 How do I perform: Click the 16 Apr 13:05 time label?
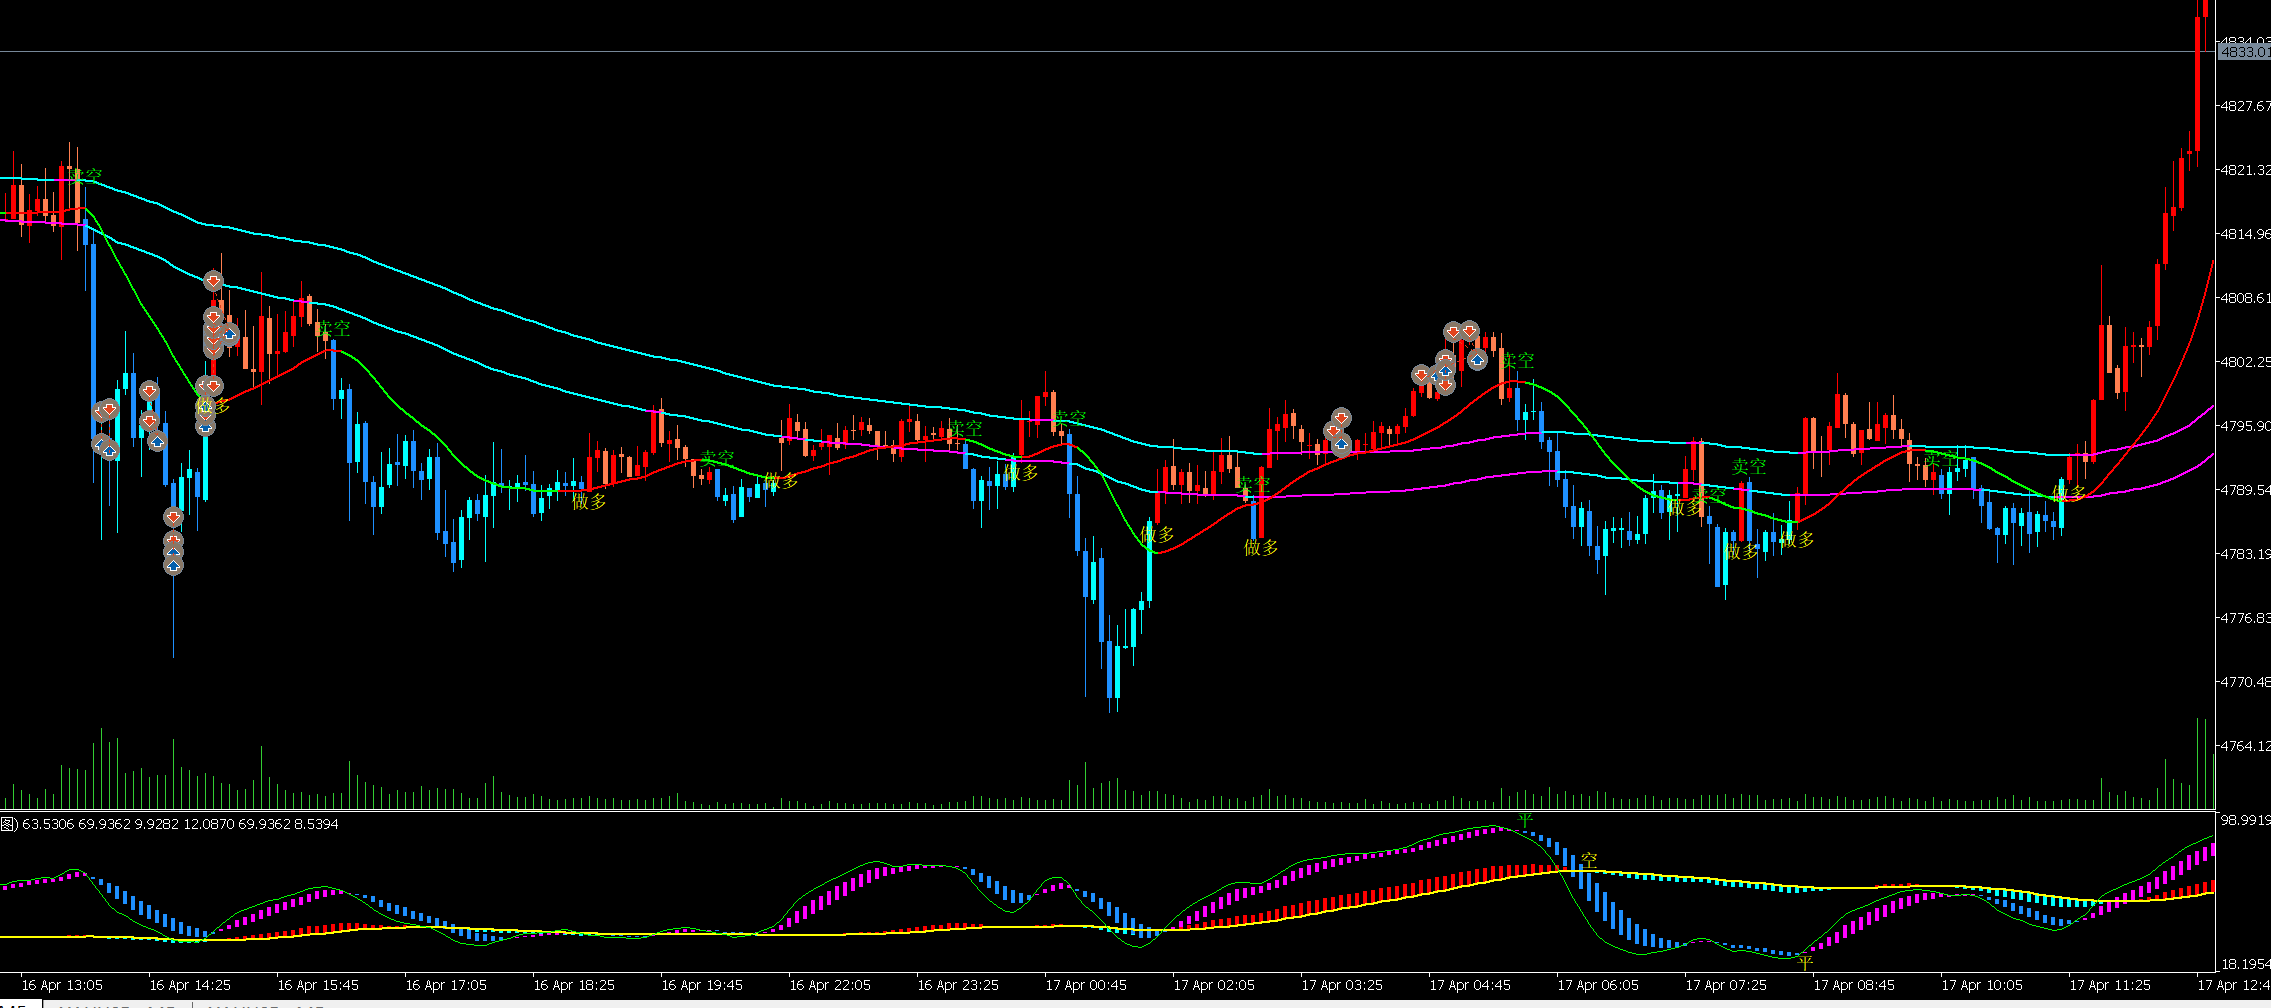point(62,985)
